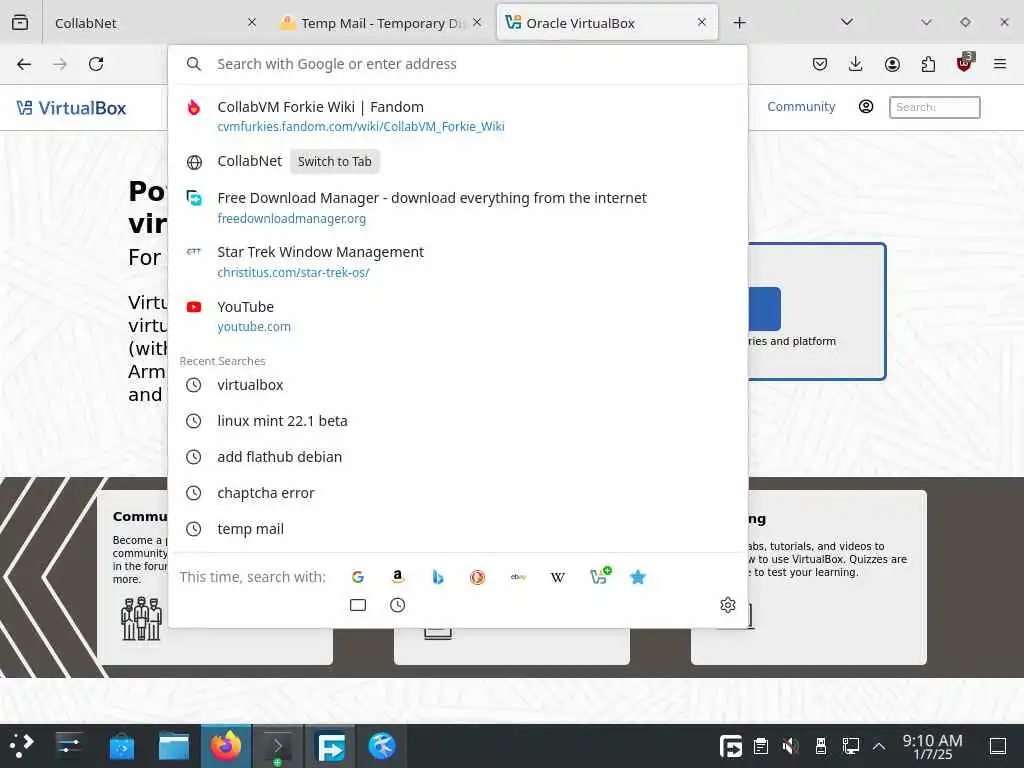Open System Settings from taskbar
Viewport: 1024px width, 768px height.
(x=69, y=746)
